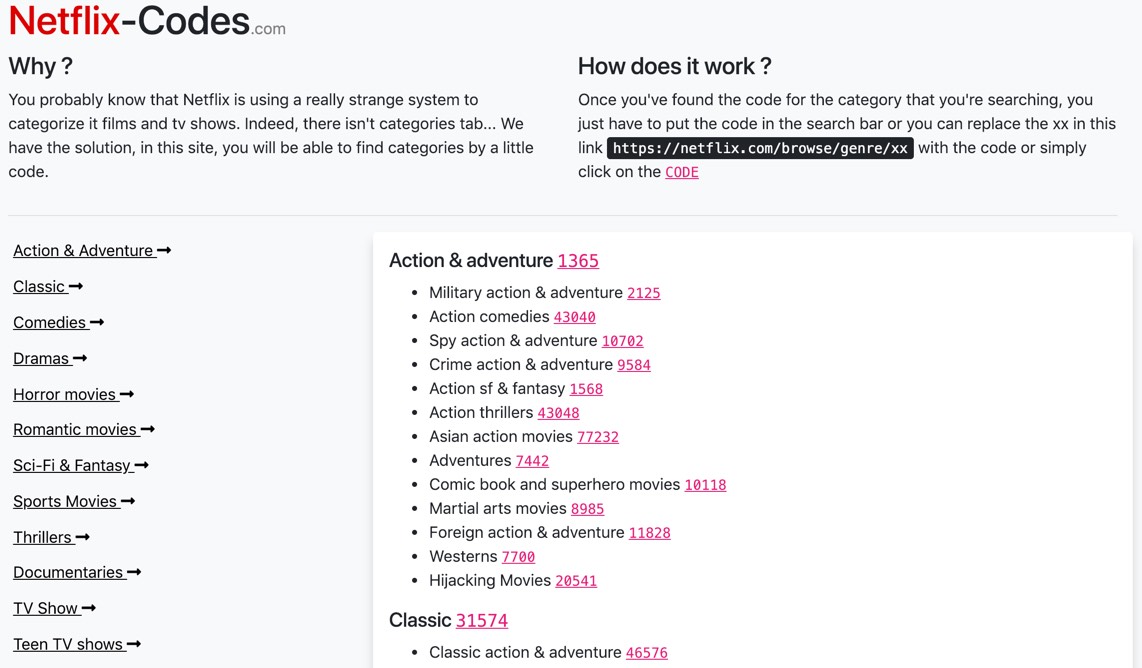This screenshot has width=1142, height=668.
Task: Open the Action comedies code 43040
Action: [x=574, y=317]
